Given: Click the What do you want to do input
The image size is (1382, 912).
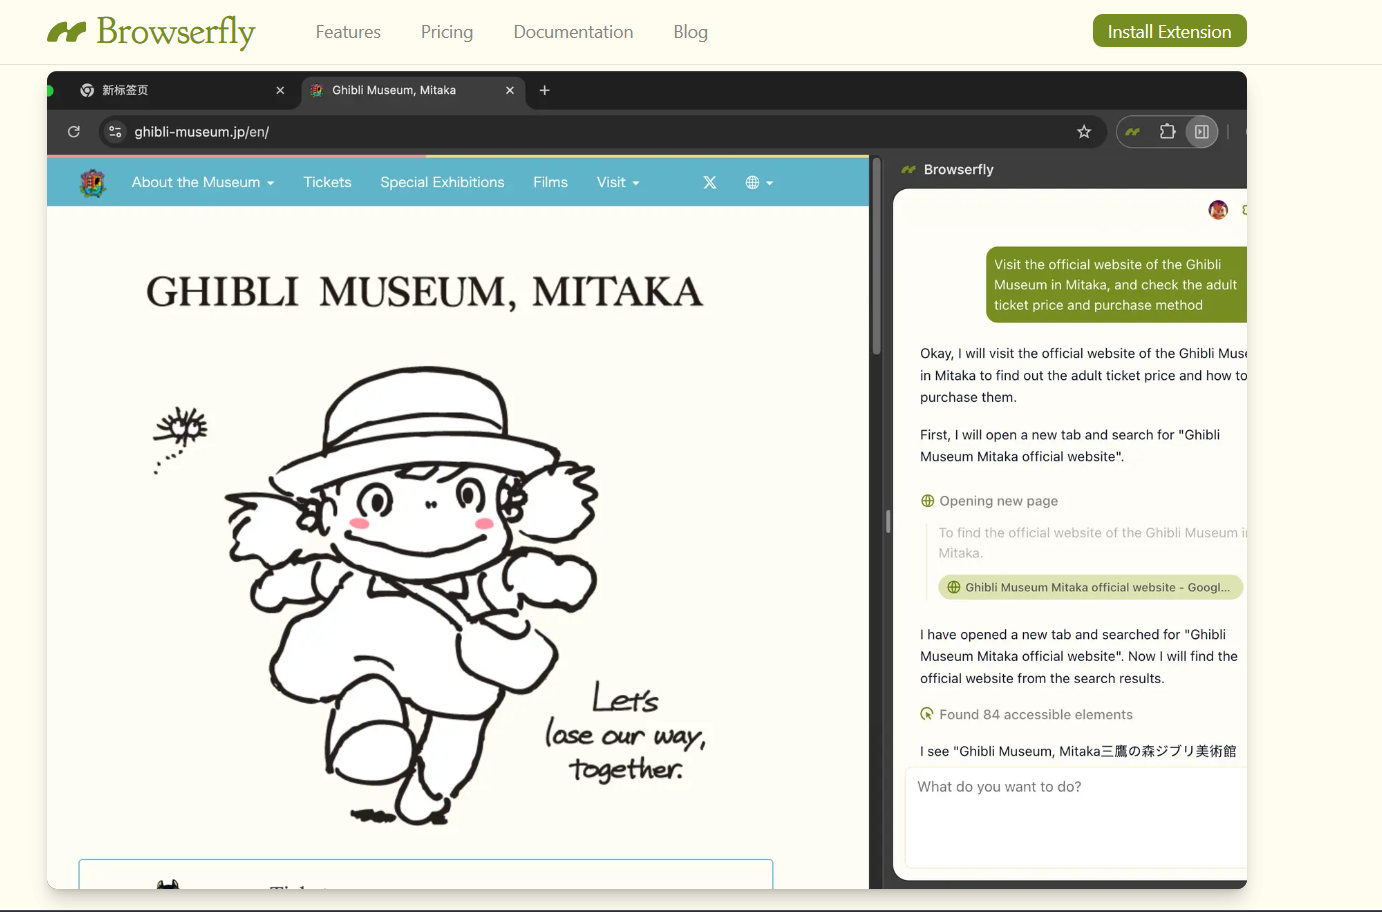Looking at the screenshot, I should tap(1076, 817).
